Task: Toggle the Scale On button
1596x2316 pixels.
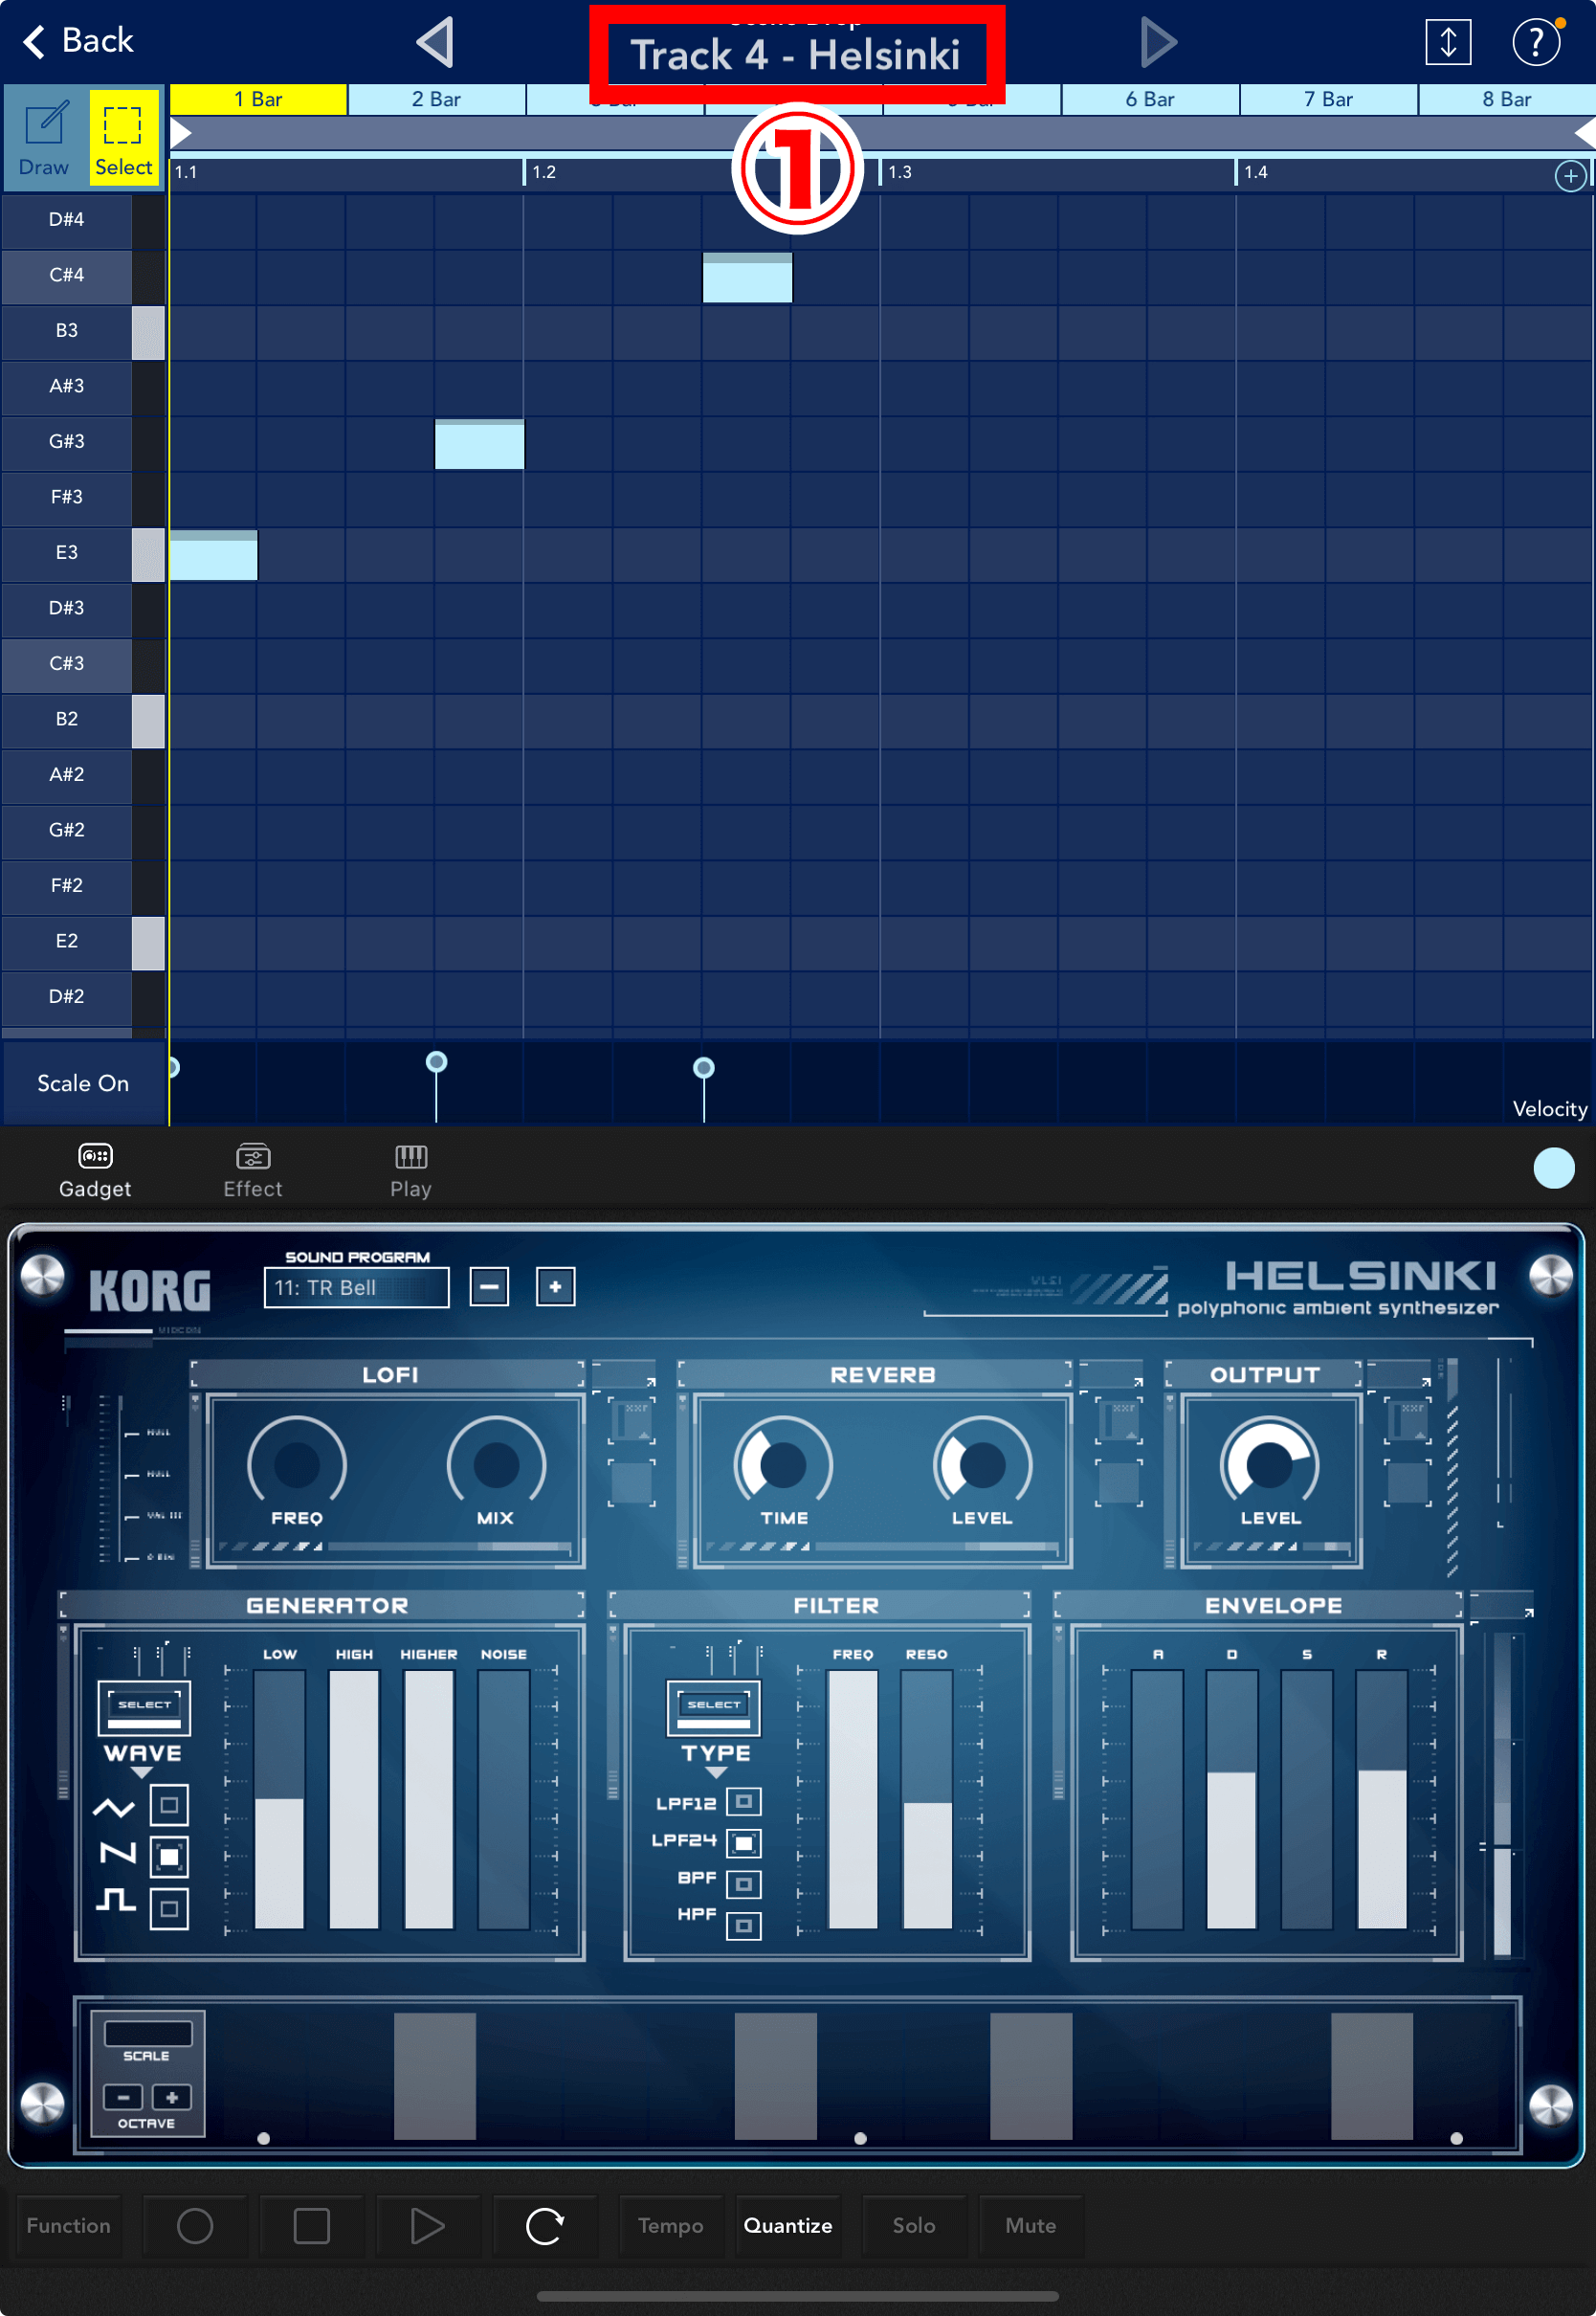Action: click(83, 1083)
